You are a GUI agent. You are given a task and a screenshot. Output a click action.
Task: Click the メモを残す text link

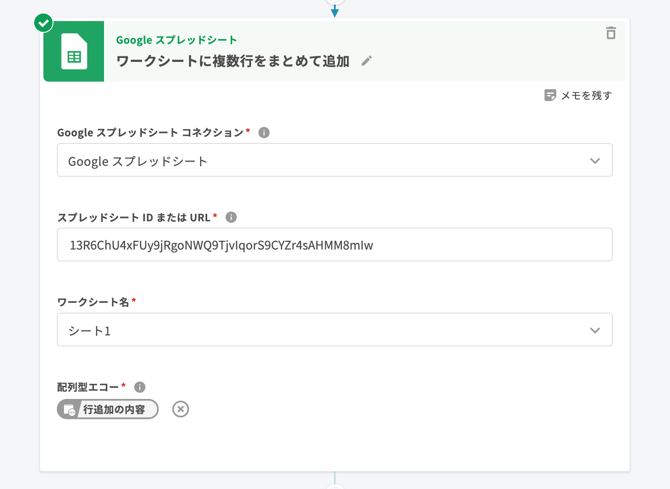pos(586,95)
